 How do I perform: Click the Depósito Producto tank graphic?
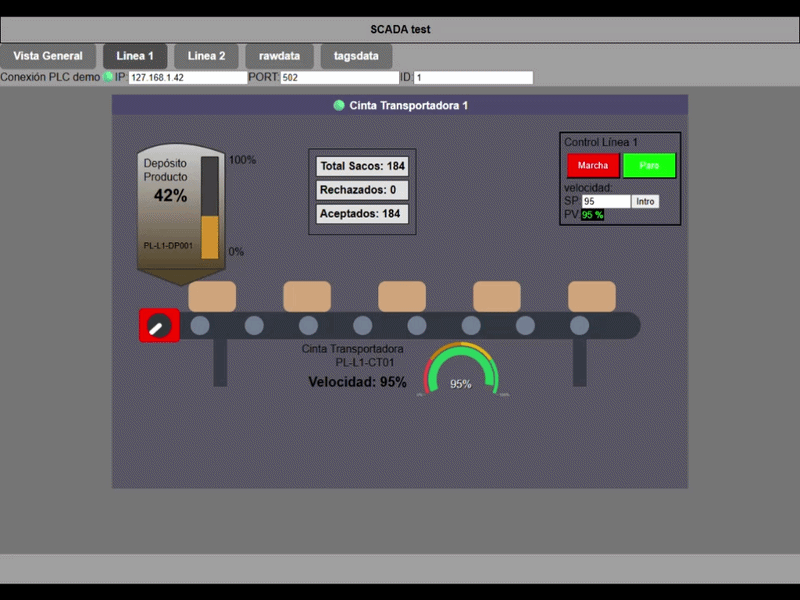[x=180, y=205]
